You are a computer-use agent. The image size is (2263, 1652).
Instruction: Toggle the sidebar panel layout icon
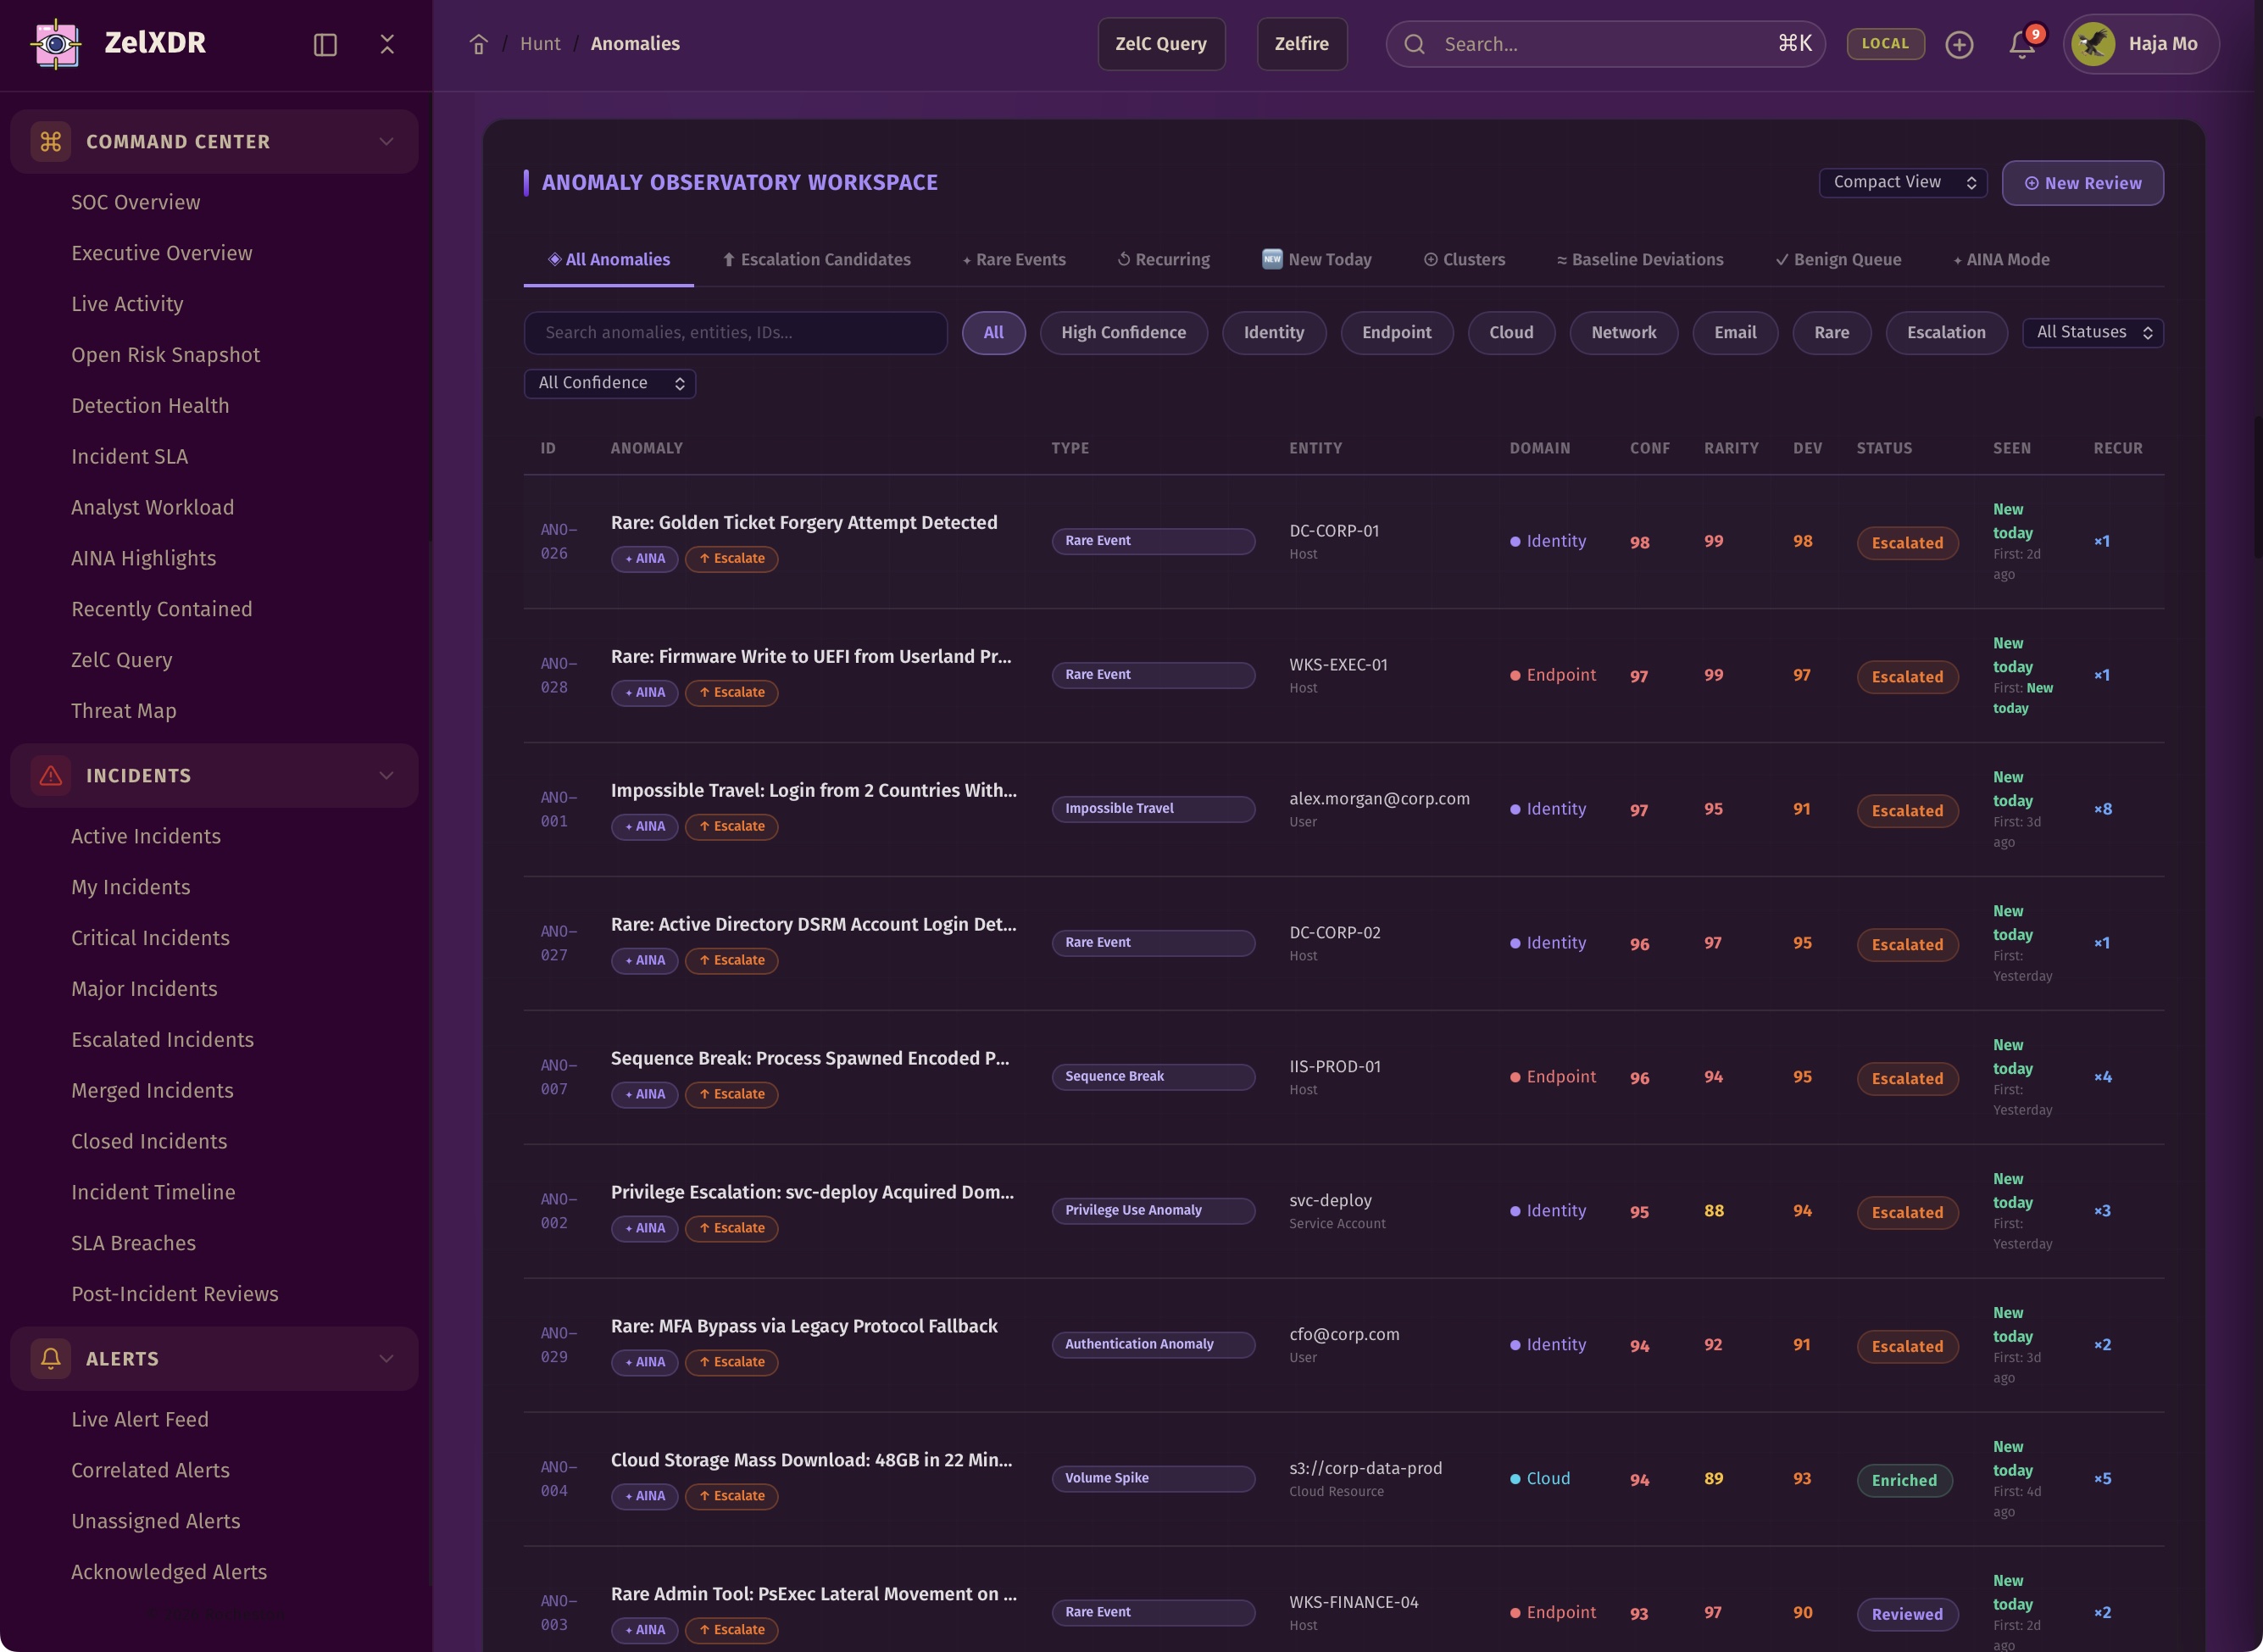325,44
